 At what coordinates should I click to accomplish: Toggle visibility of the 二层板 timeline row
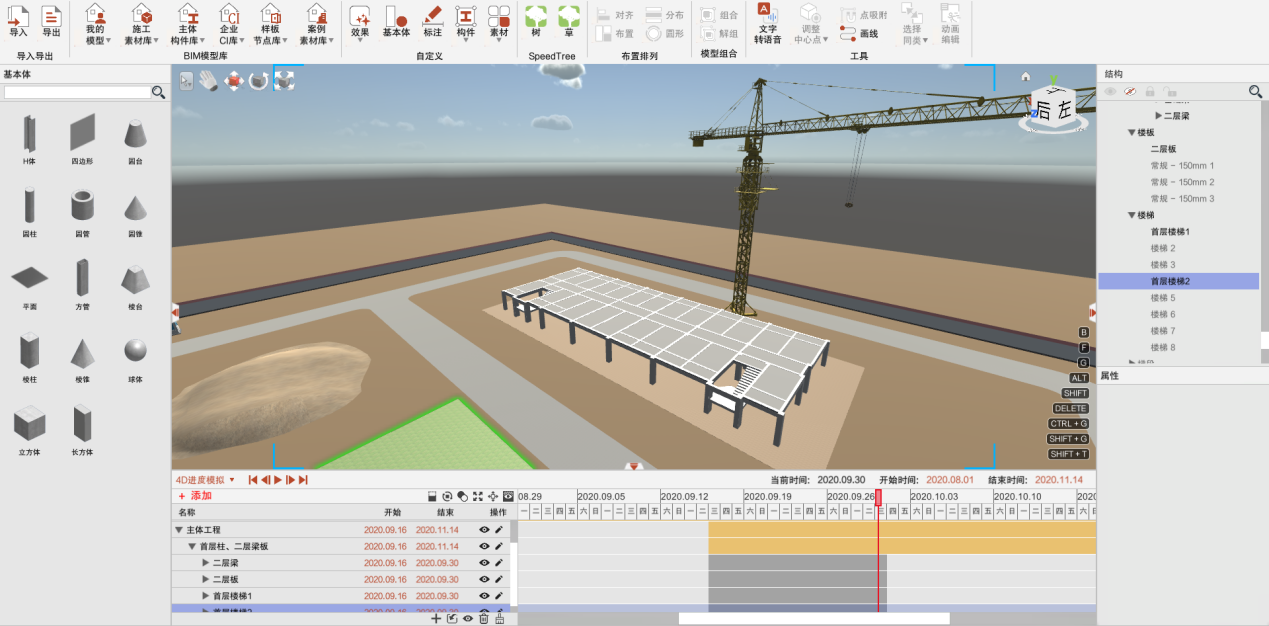point(484,580)
